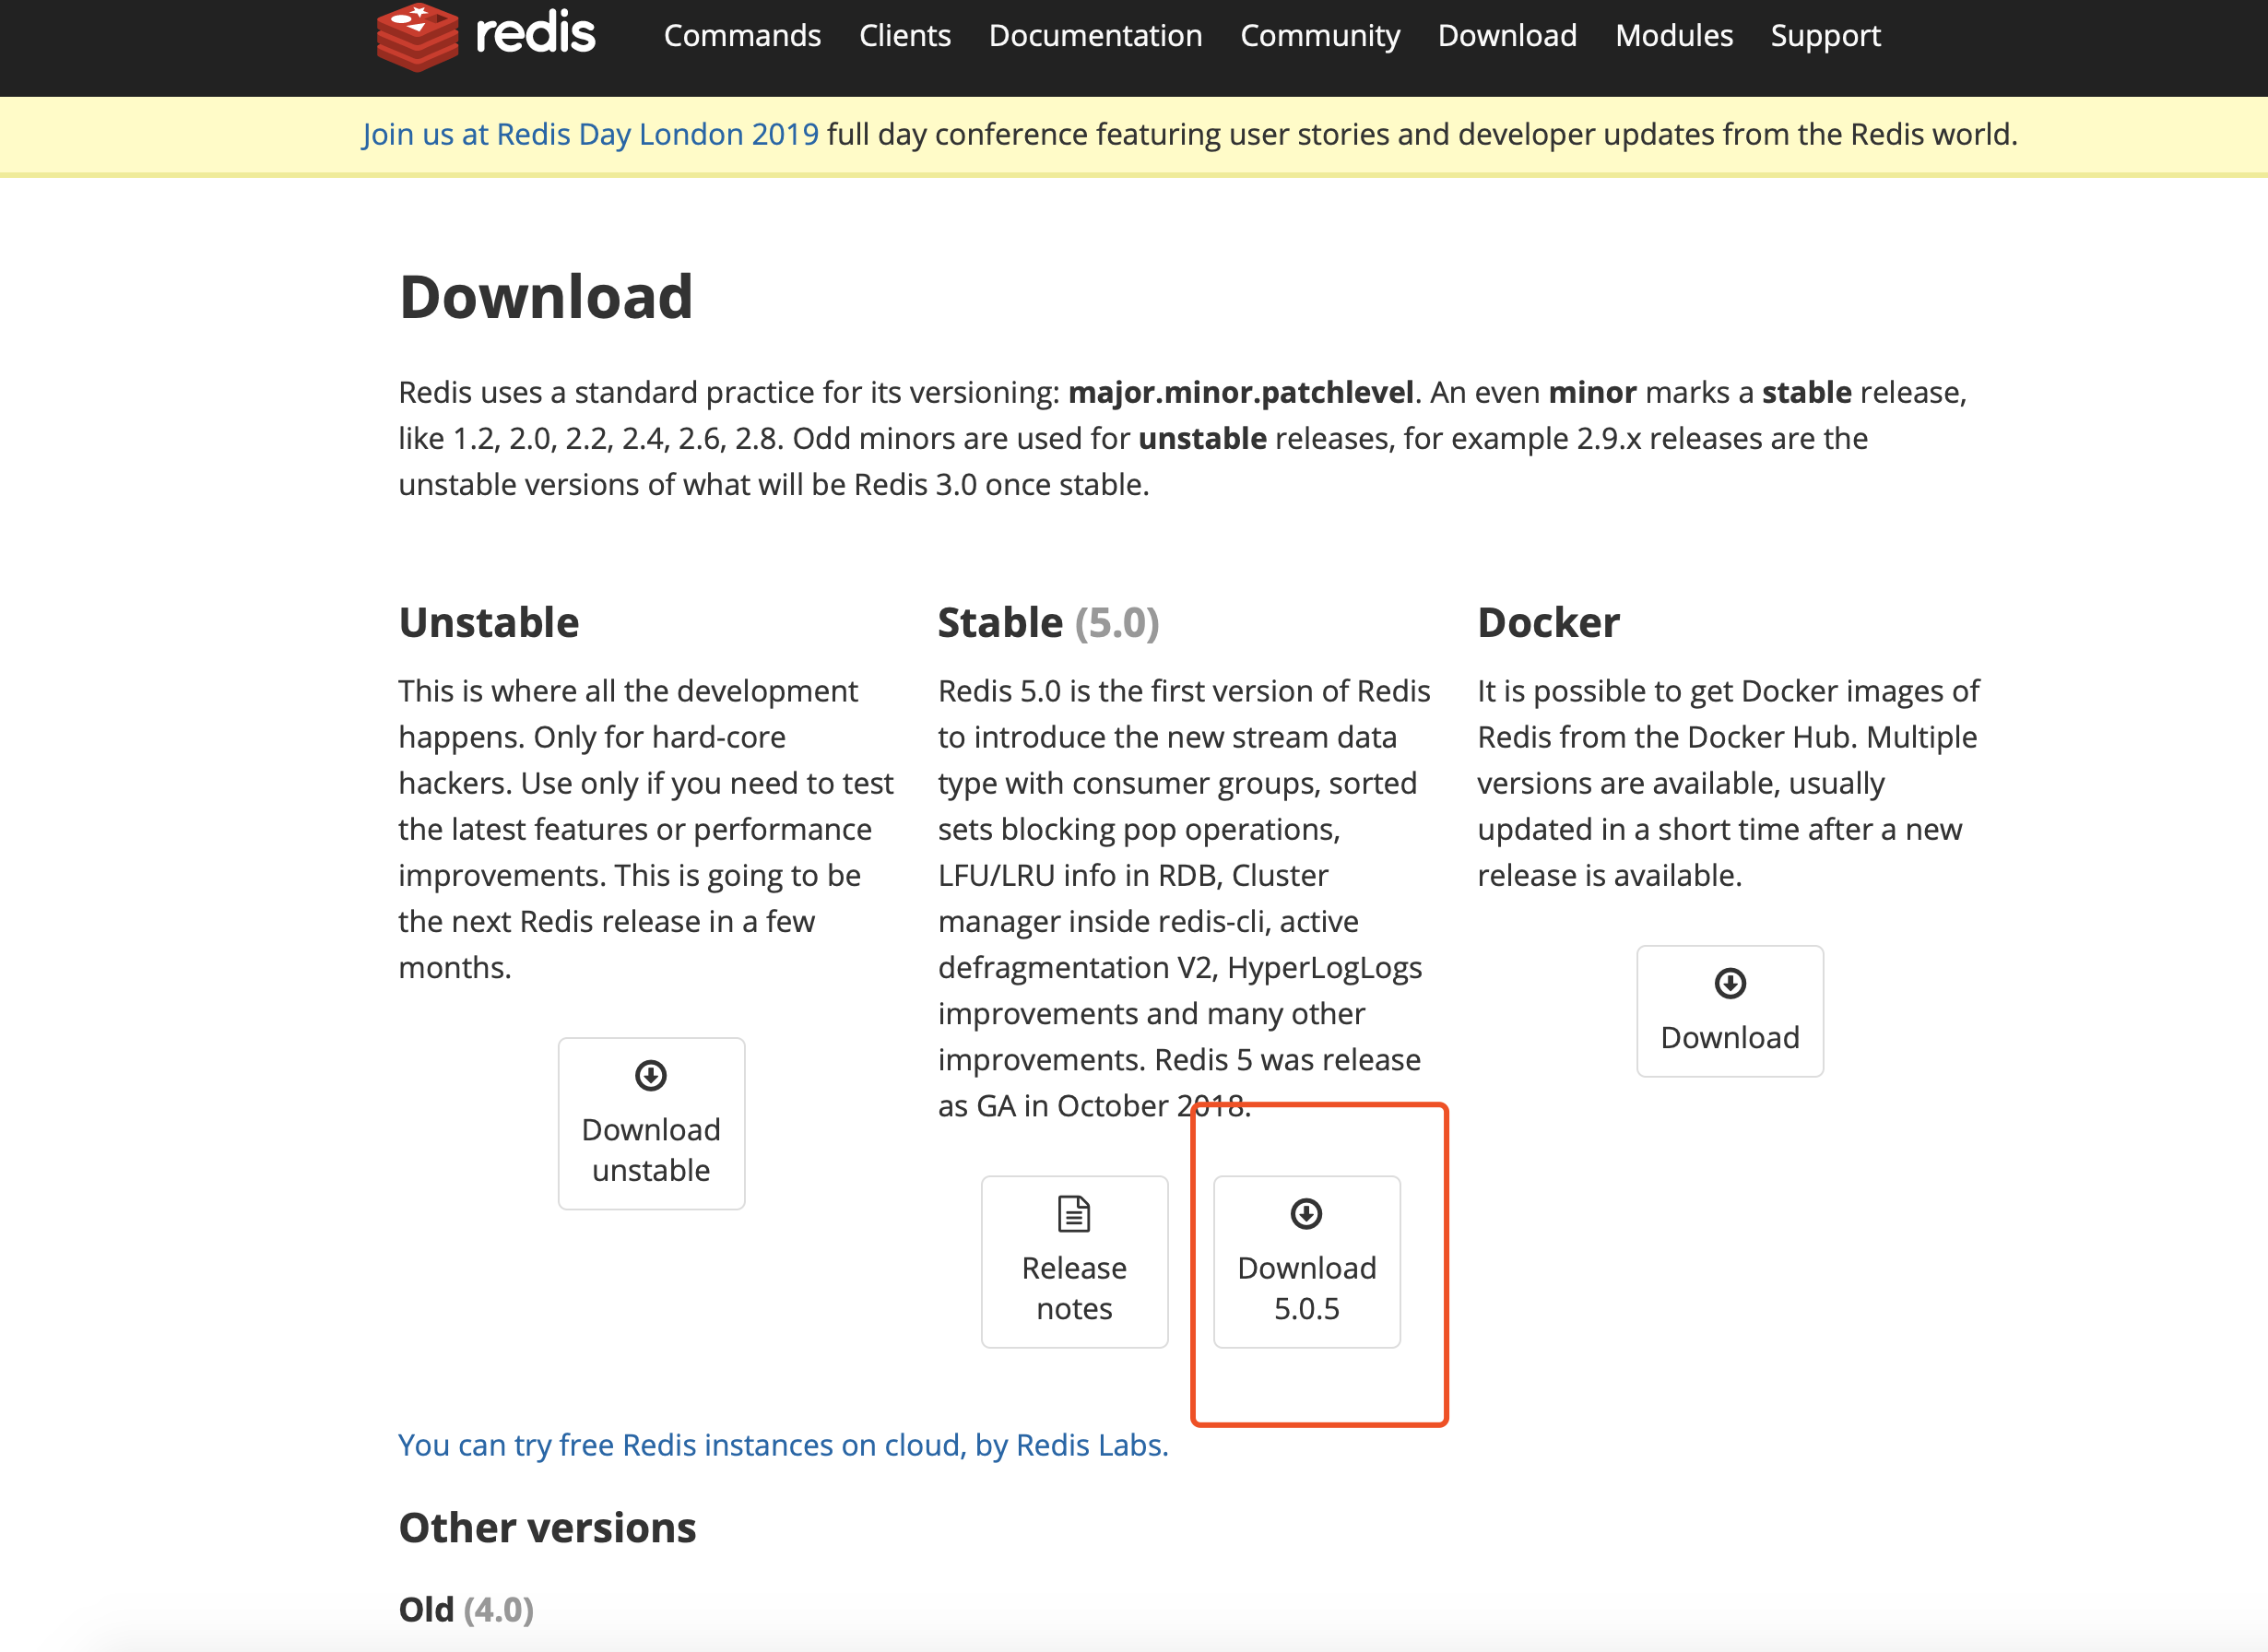Open the Clients page from navigation
The image size is (2268, 1652).
(x=904, y=36)
